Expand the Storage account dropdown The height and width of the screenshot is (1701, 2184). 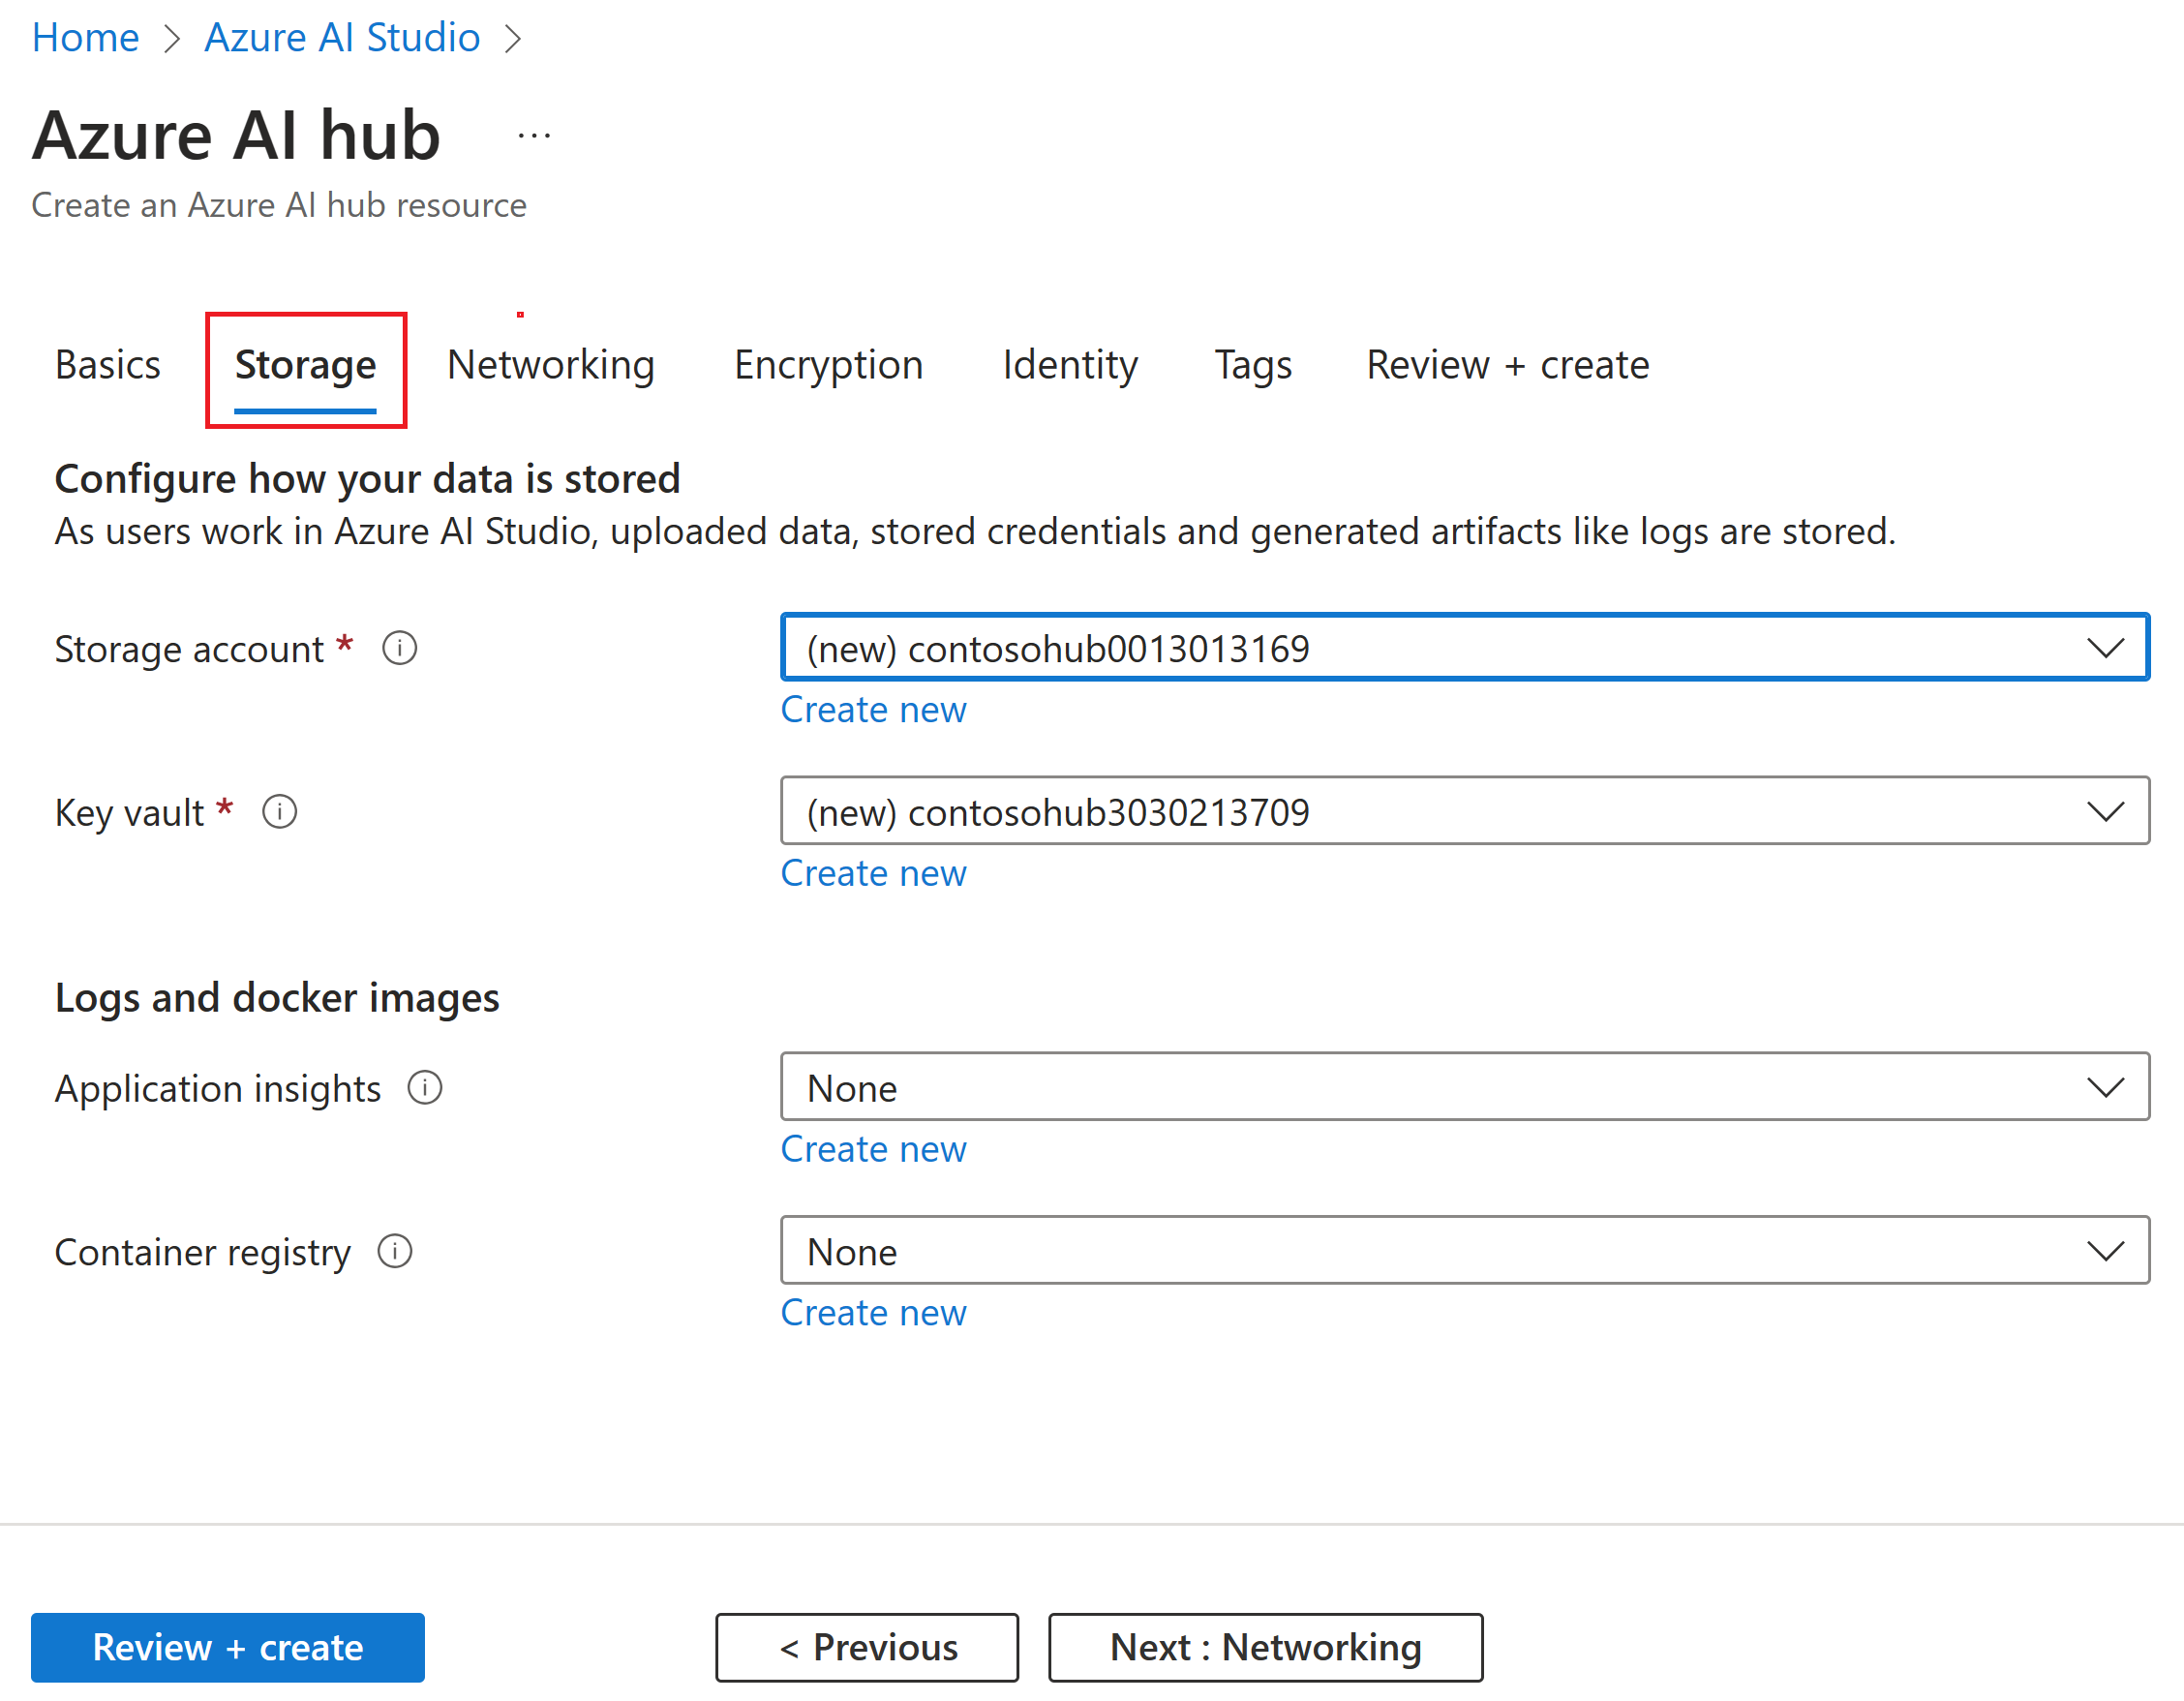click(1464, 649)
